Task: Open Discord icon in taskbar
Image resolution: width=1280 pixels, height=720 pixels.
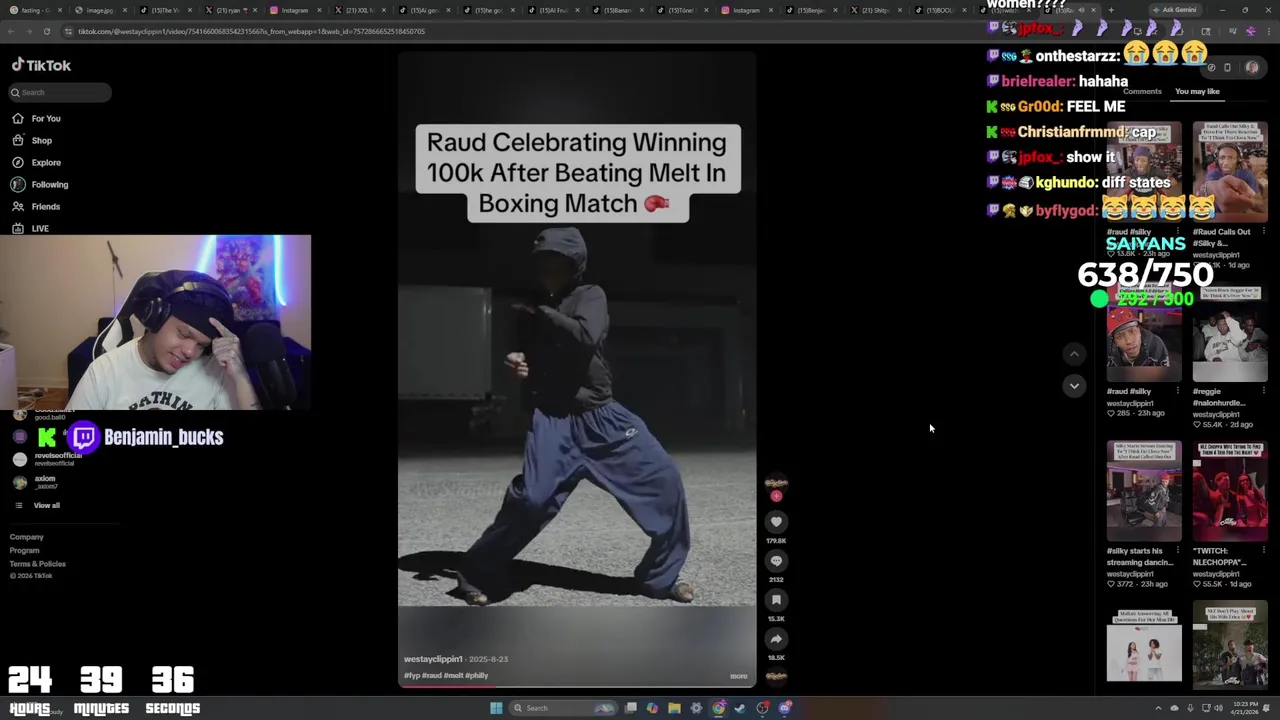Action: [785, 708]
